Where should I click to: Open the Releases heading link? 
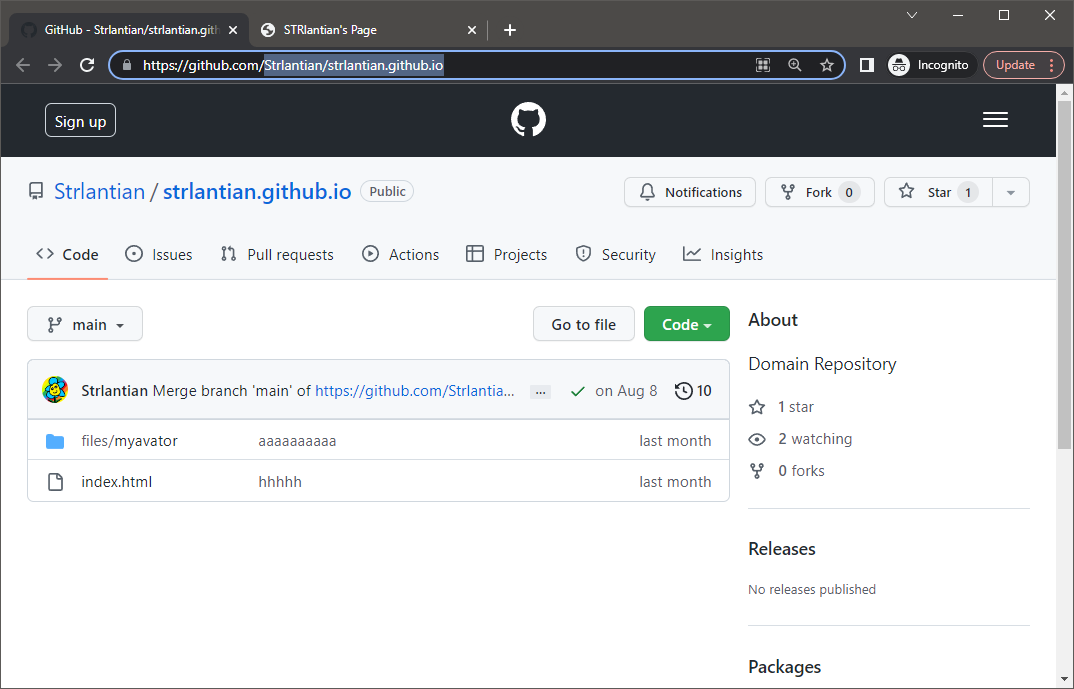(x=782, y=549)
